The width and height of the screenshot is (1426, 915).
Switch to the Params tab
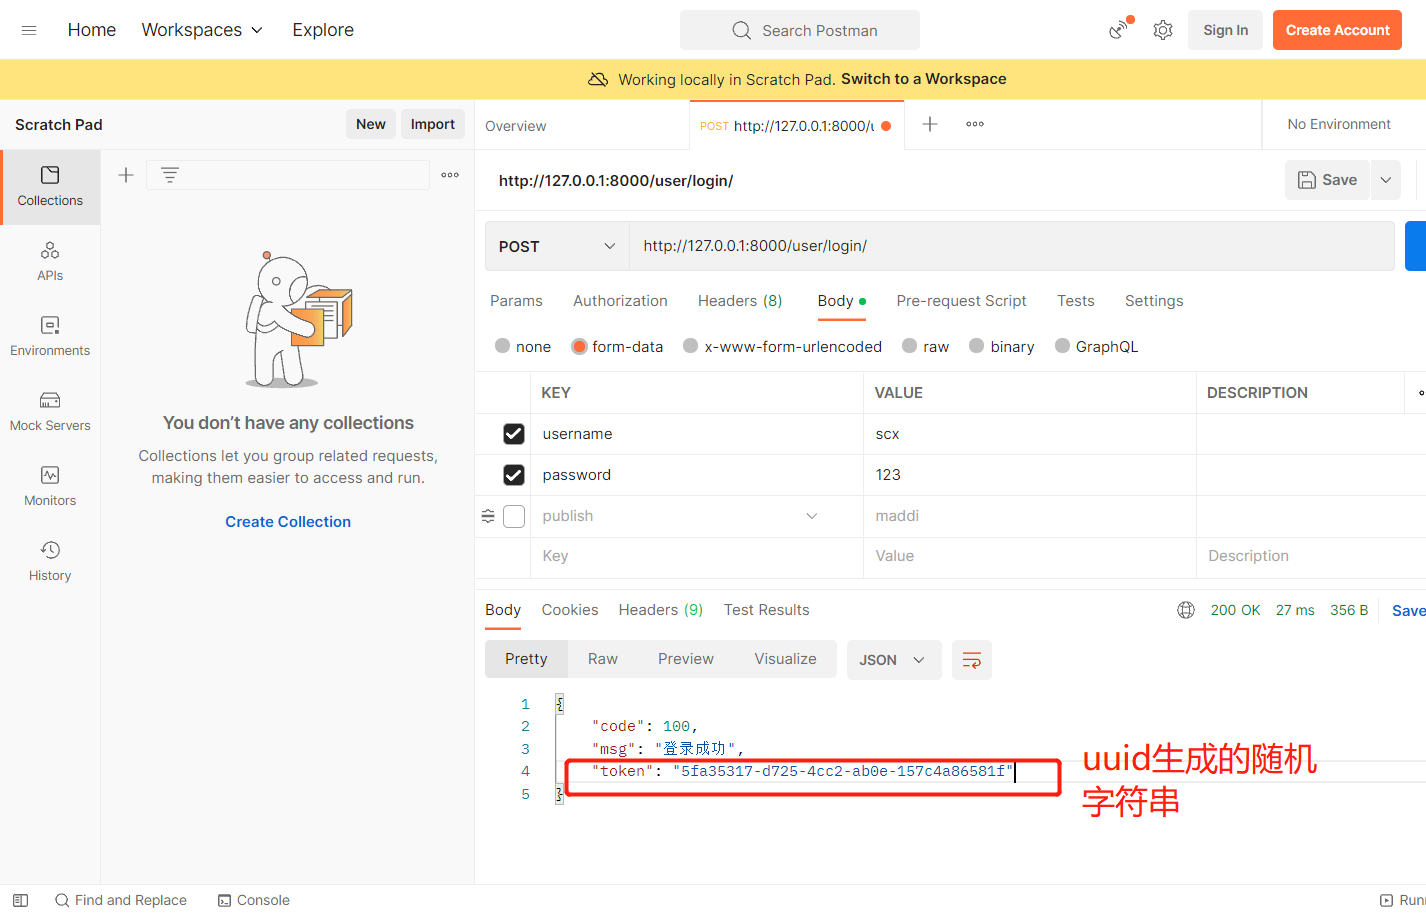pyautogui.click(x=516, y=301)
